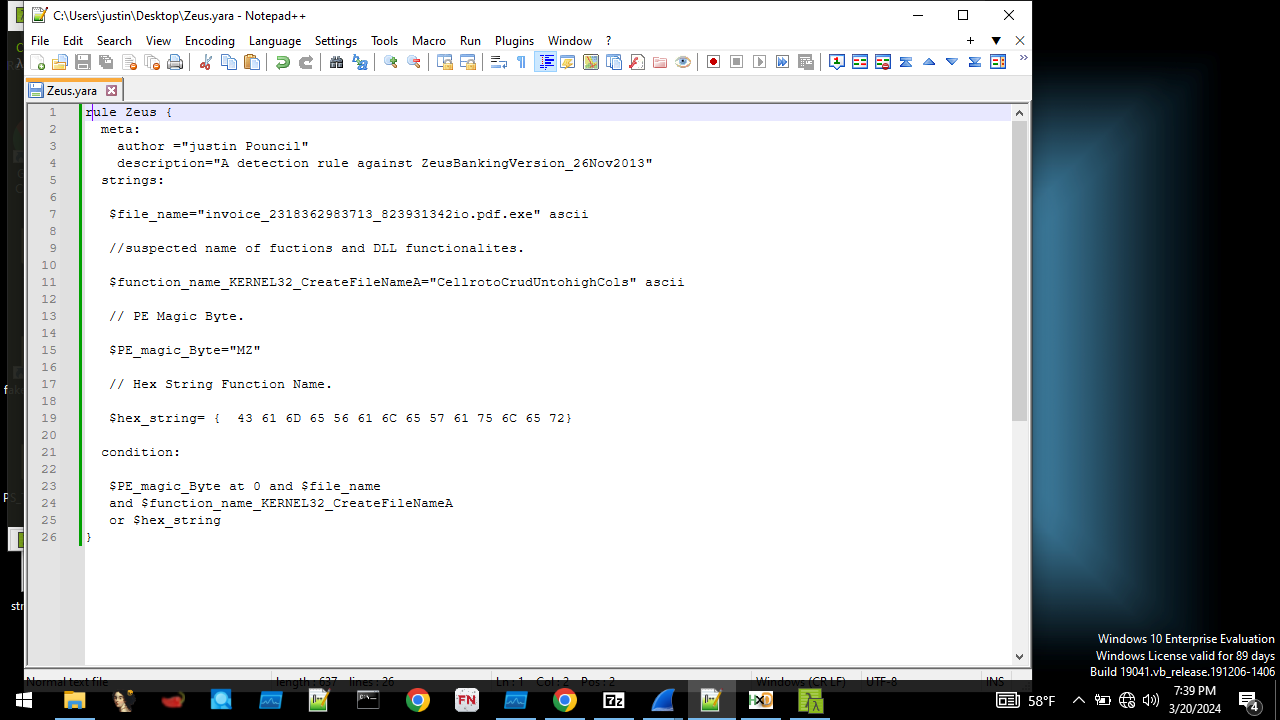Click the Stop Recording macro icon
This screenshot has width=1280, height=720.
736,62
